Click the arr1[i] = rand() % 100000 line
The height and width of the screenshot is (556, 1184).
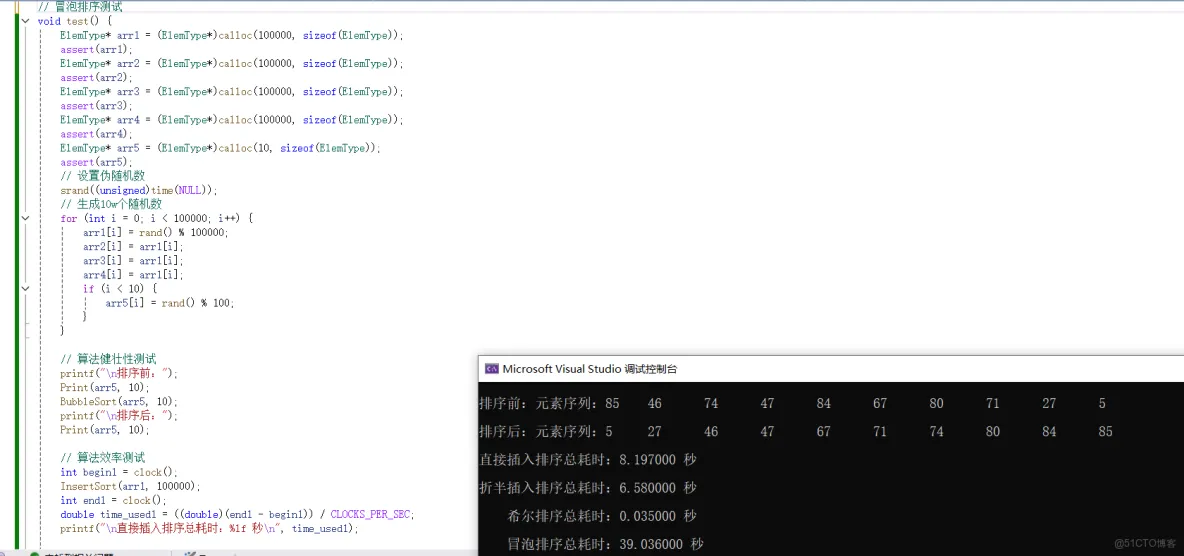[156, 233]
